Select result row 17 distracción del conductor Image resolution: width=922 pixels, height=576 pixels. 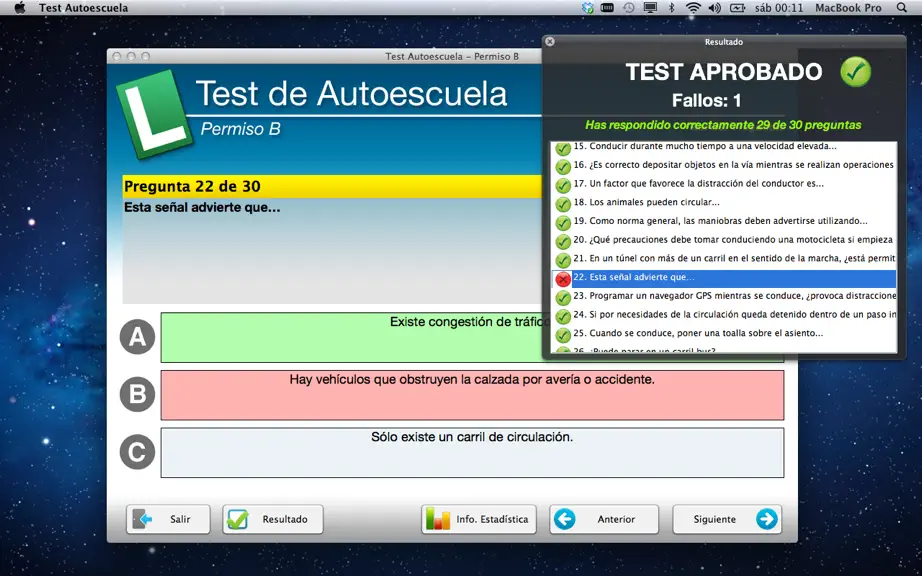click(724, 184)
